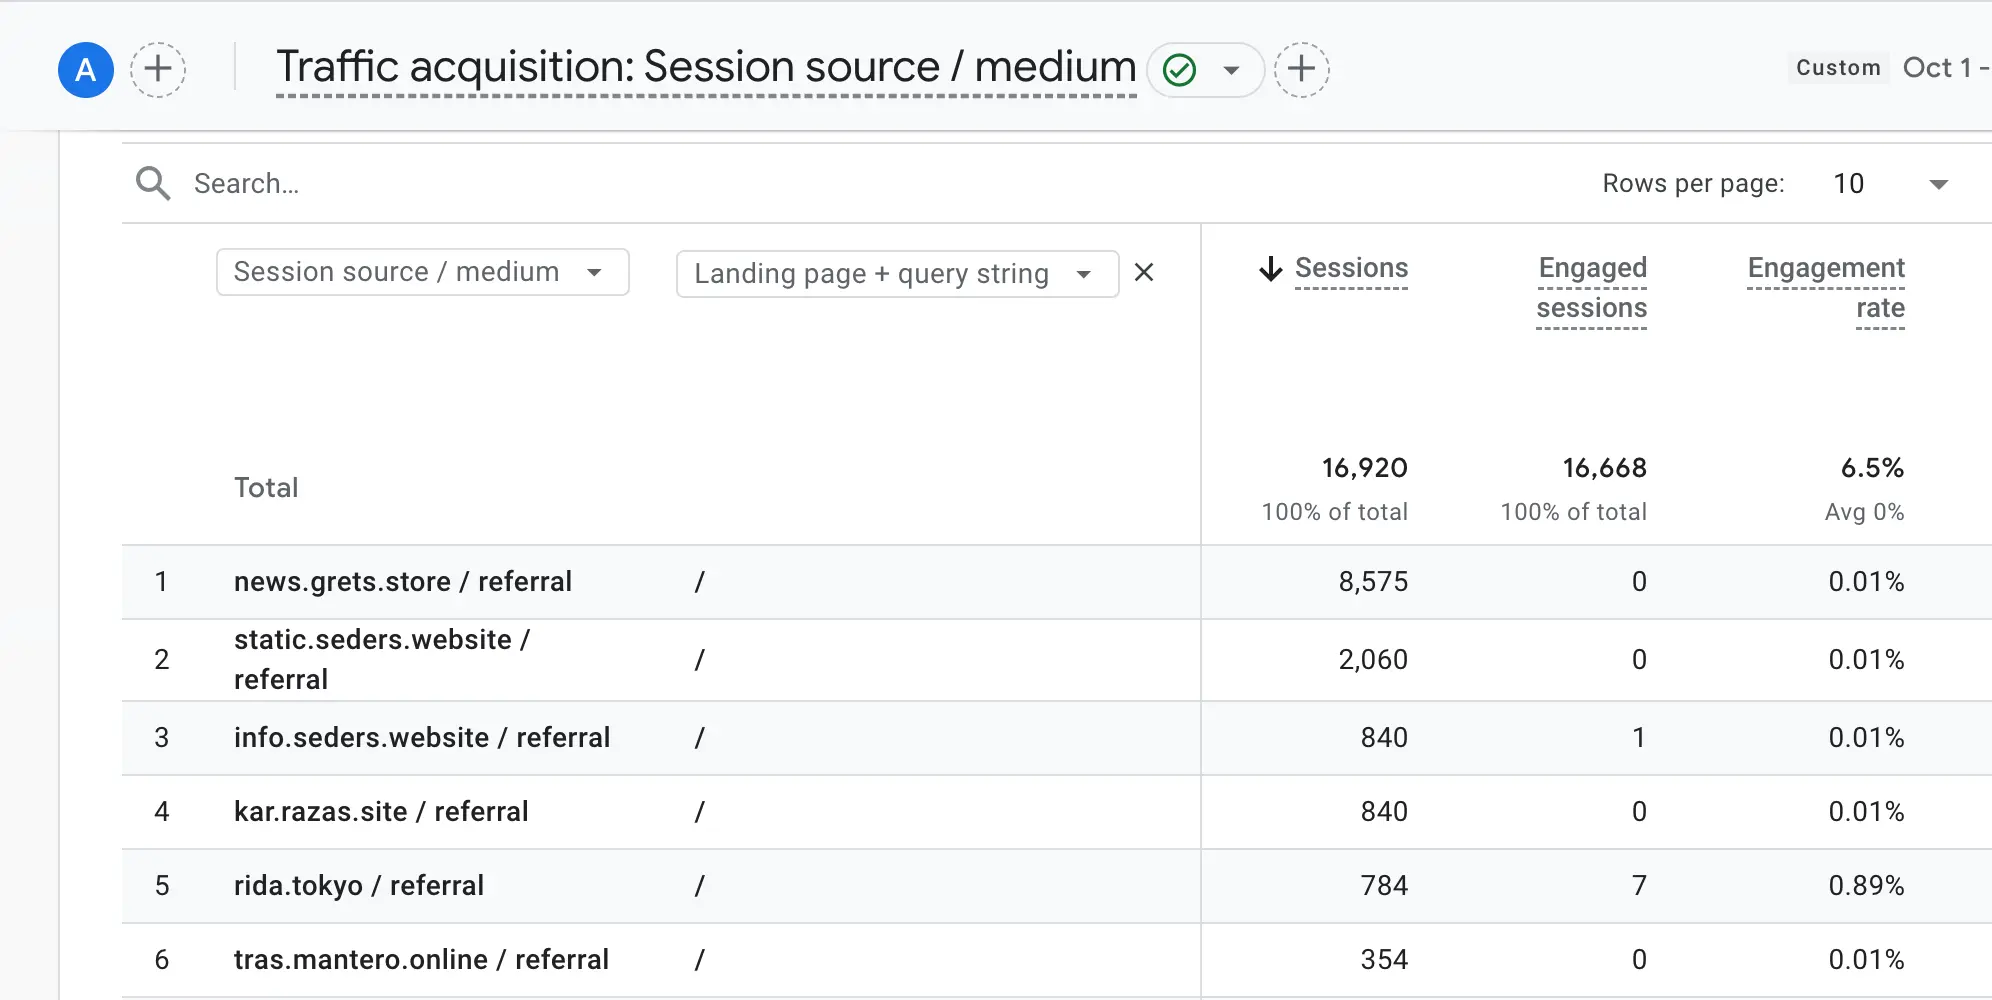Open the Session source / medium dimension dropdown

(x=422, y=272)
